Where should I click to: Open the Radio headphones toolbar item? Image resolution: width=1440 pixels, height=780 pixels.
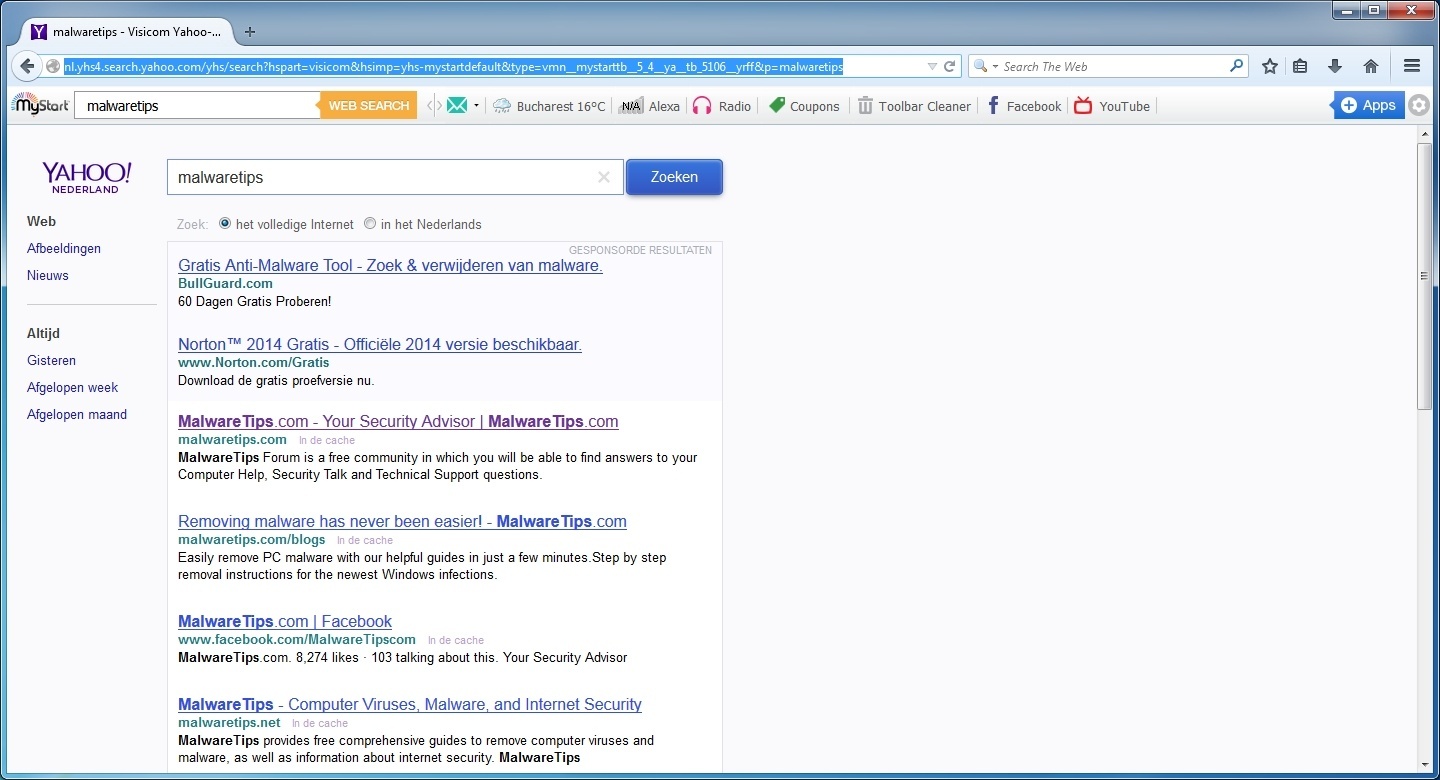[721, 106]
